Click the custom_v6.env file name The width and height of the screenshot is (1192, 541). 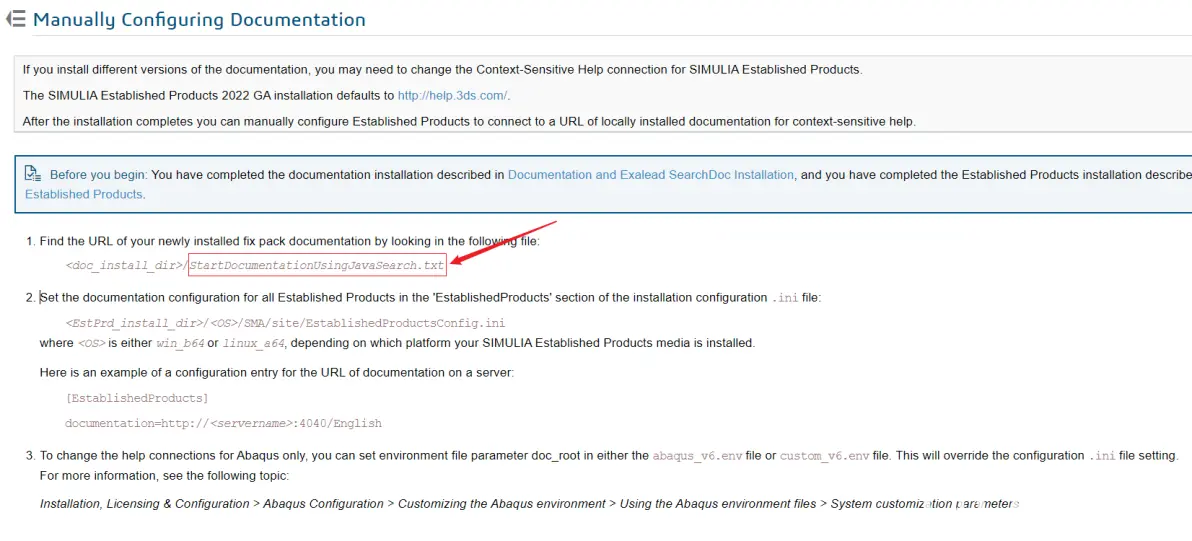tap(824, 456)
